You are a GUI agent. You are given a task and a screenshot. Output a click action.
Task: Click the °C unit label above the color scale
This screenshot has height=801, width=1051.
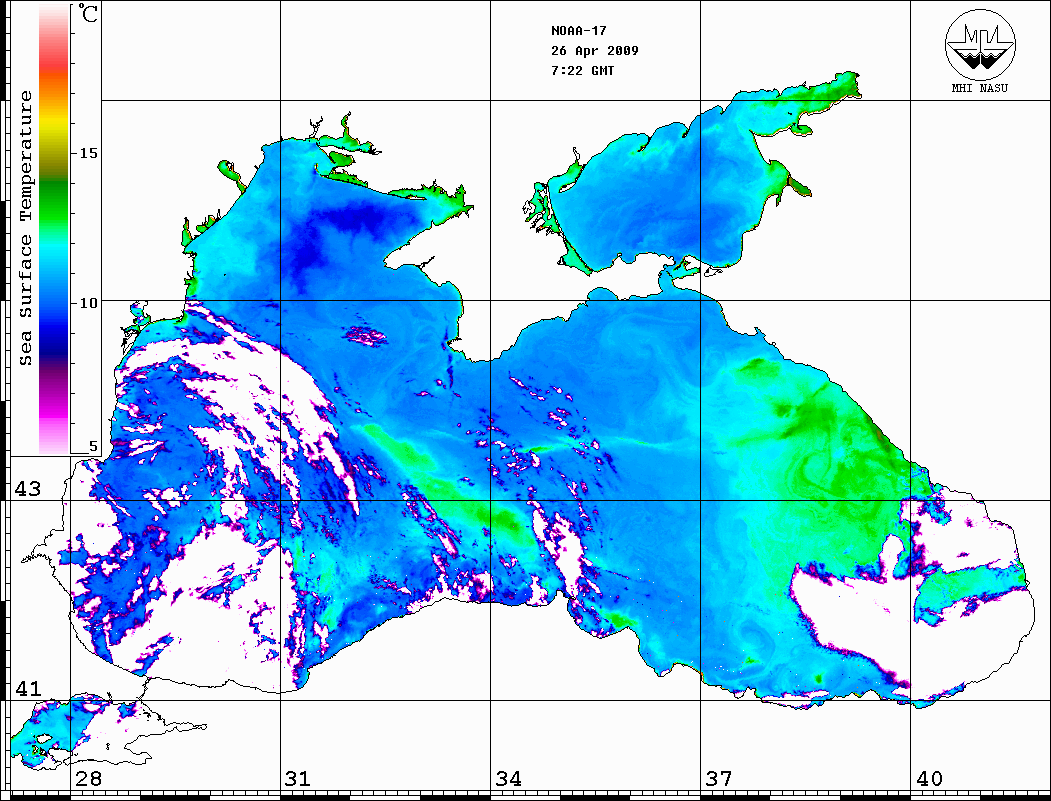click(x=88, y=13)
